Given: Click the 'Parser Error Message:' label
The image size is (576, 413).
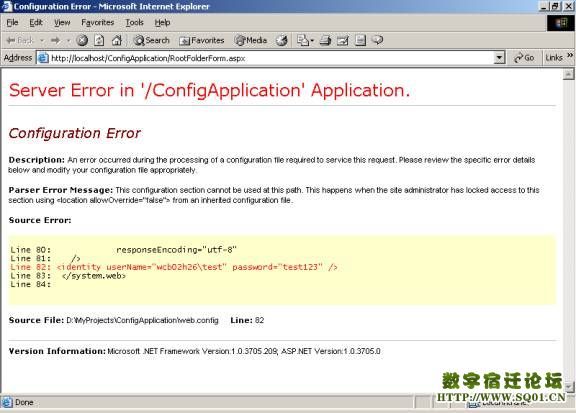Looking at the screenshot, I should [61, 190].
